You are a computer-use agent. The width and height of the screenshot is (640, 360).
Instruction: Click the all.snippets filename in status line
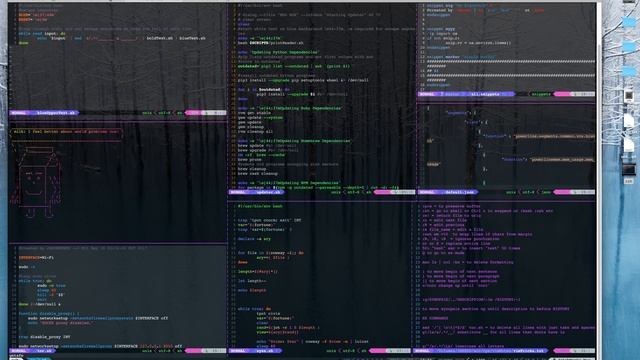click(x=484, y=94)
